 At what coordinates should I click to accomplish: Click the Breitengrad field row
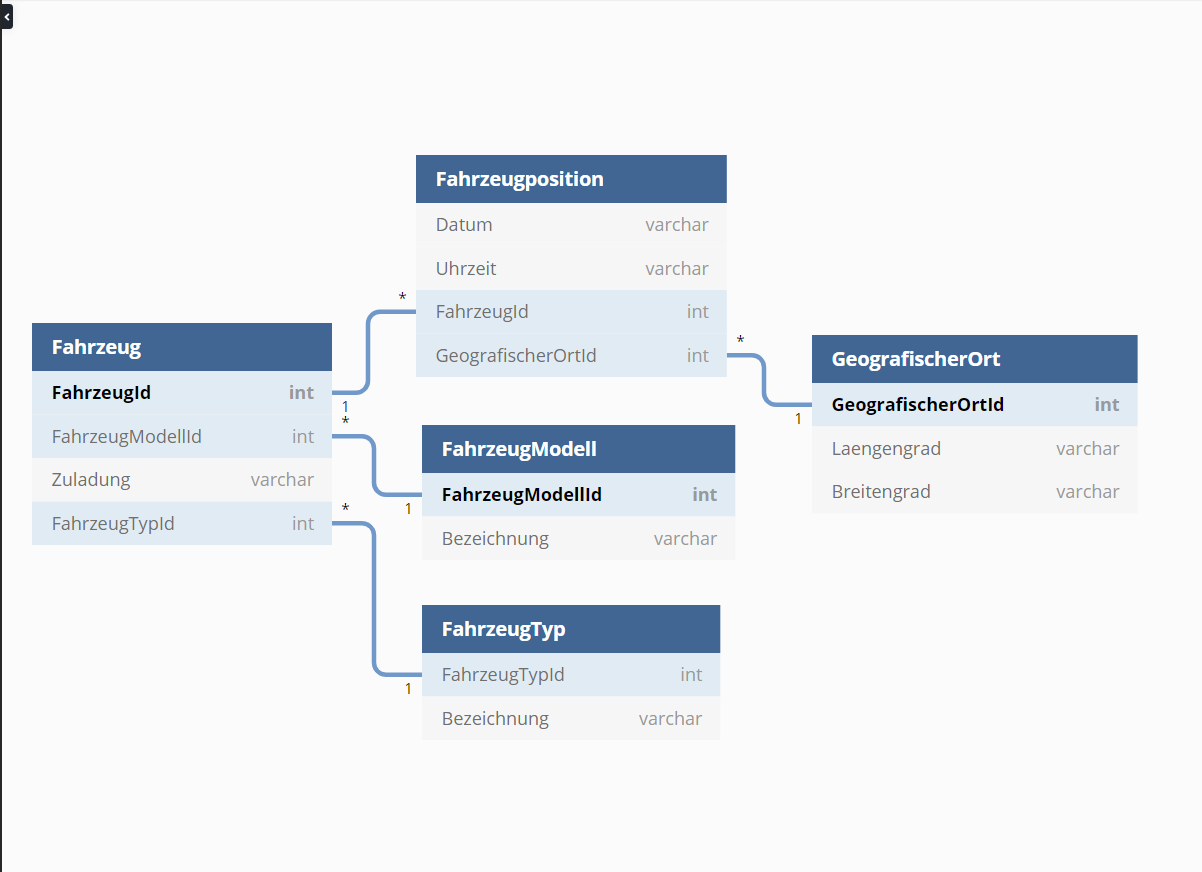(x=975, y=492)
